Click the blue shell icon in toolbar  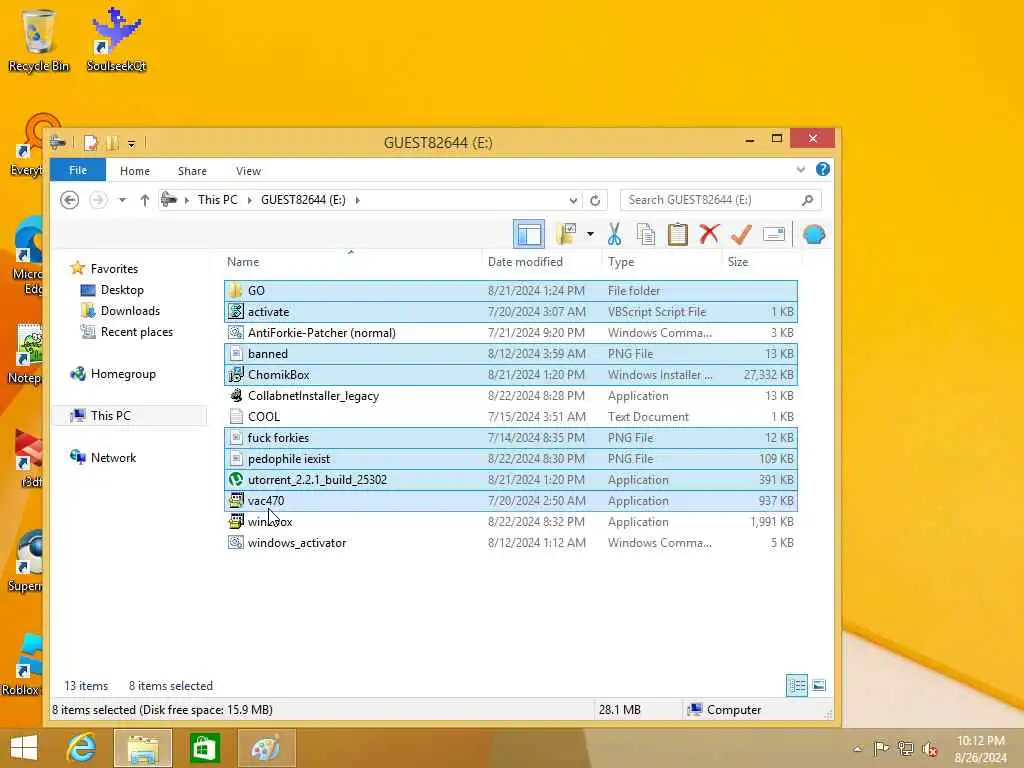(814, 234)
